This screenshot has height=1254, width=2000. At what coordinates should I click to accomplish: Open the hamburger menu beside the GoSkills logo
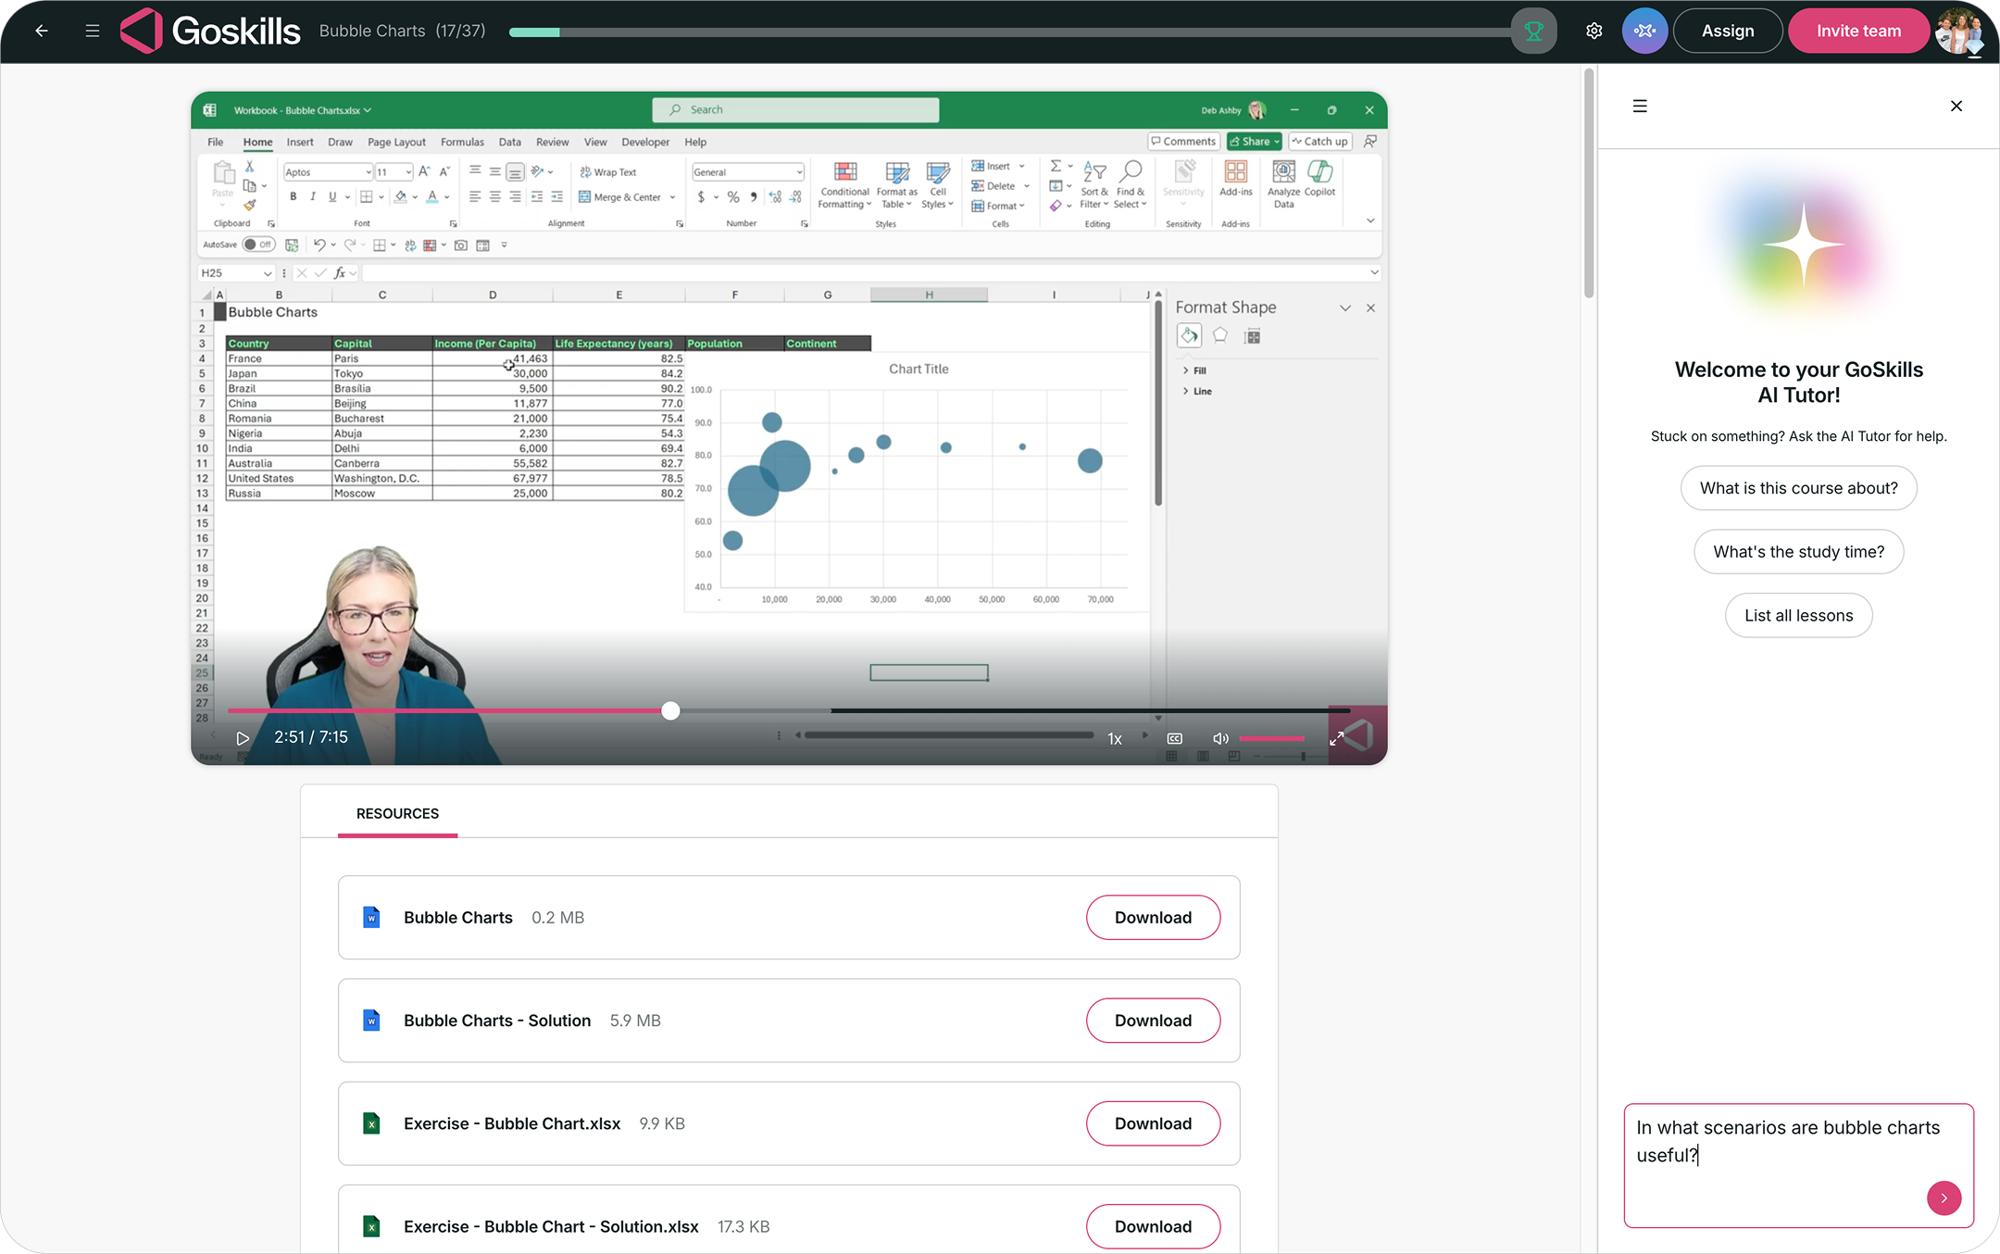[x=92, y=31]
